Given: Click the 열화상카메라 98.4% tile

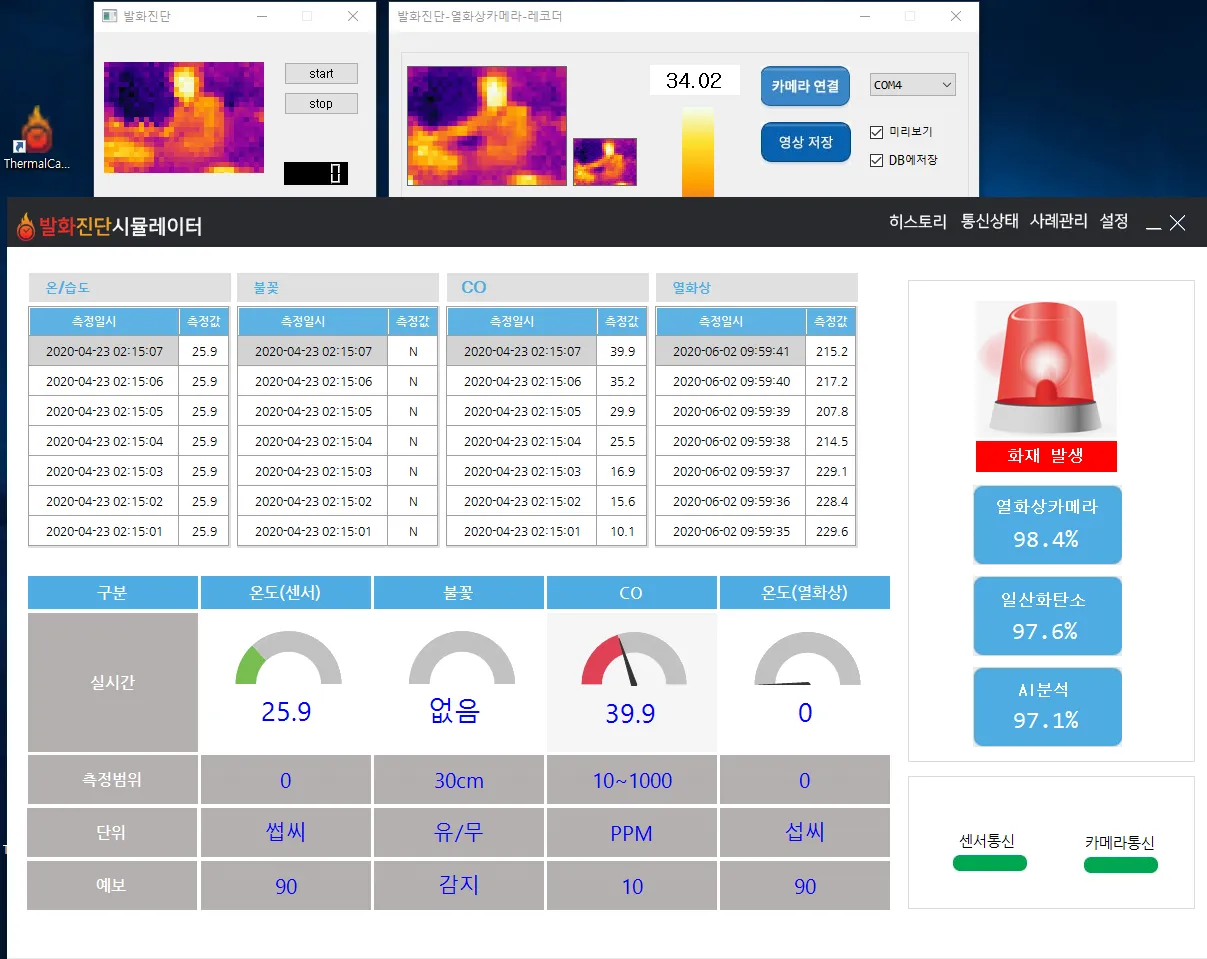Looking at the screenshot, I should coord(1048,525).
